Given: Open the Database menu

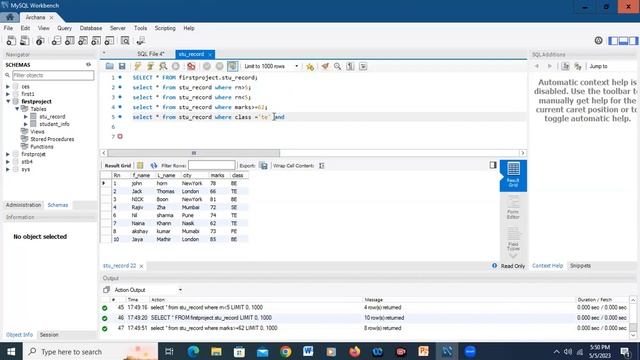Looking at the screenshot, I should (91, 28).
